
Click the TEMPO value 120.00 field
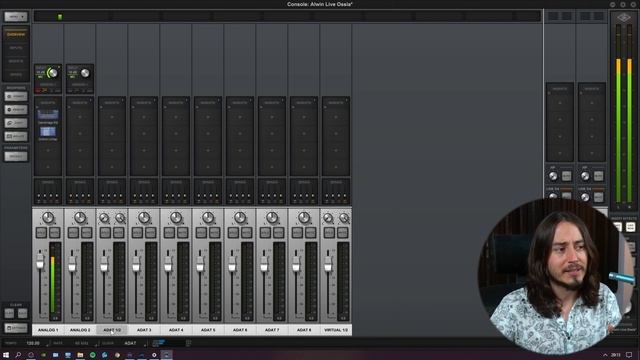click(x=33, y=343)
